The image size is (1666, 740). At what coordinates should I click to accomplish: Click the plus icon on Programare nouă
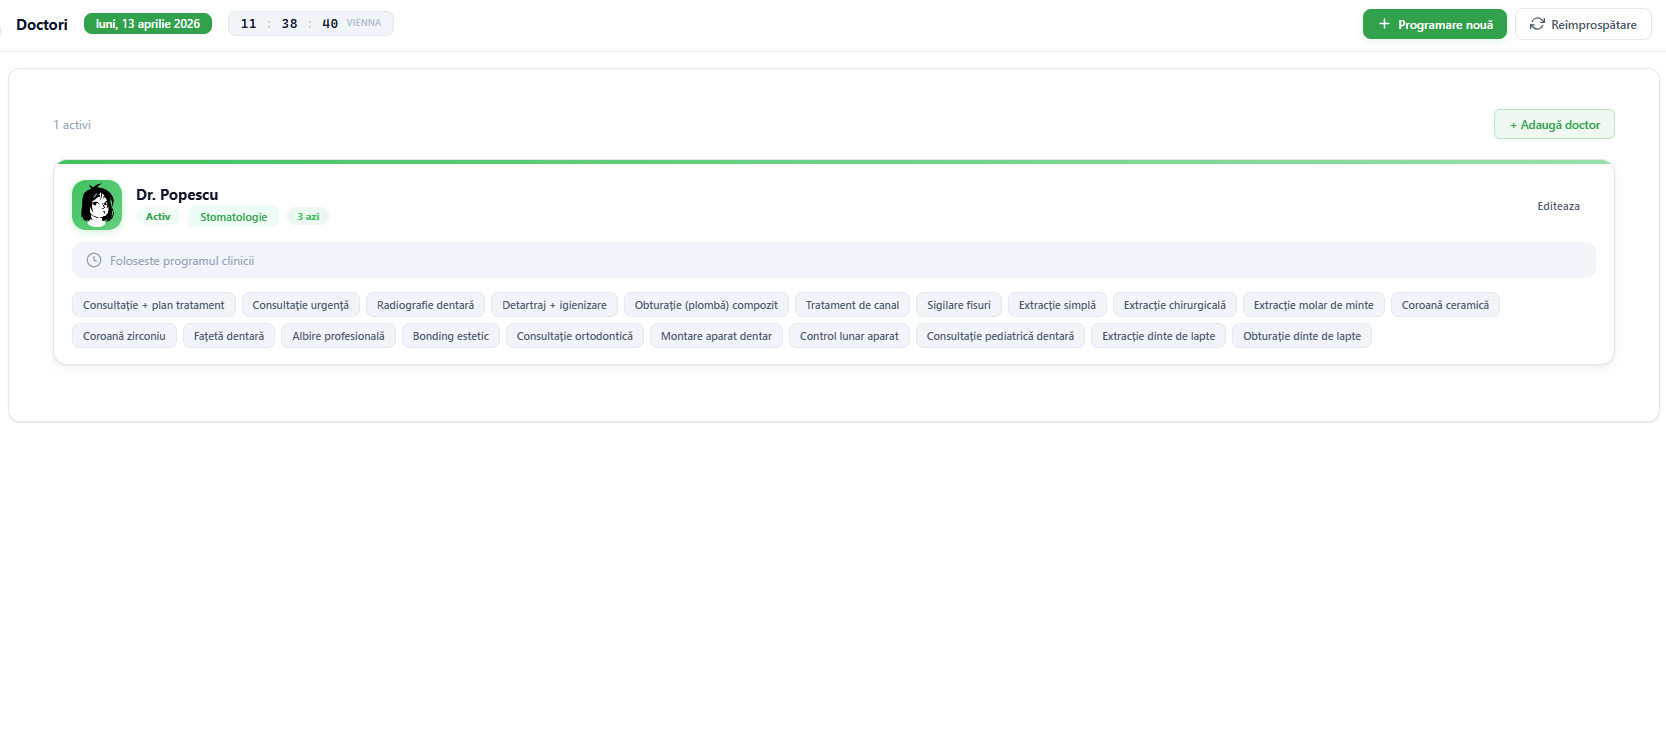coord(1384,24)
